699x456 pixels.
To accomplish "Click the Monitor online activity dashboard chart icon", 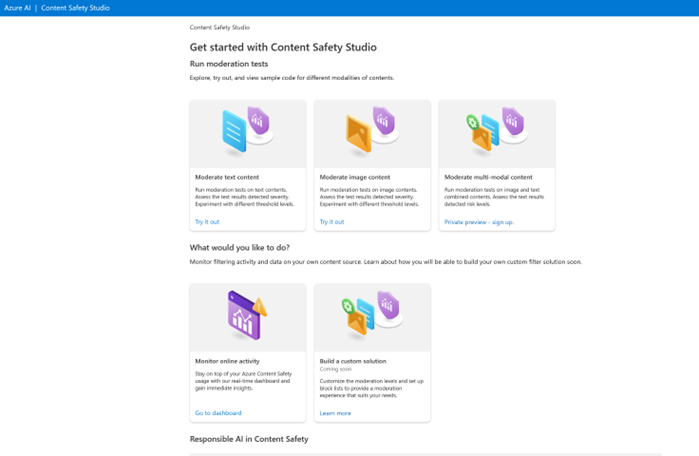I will point(244,316).
